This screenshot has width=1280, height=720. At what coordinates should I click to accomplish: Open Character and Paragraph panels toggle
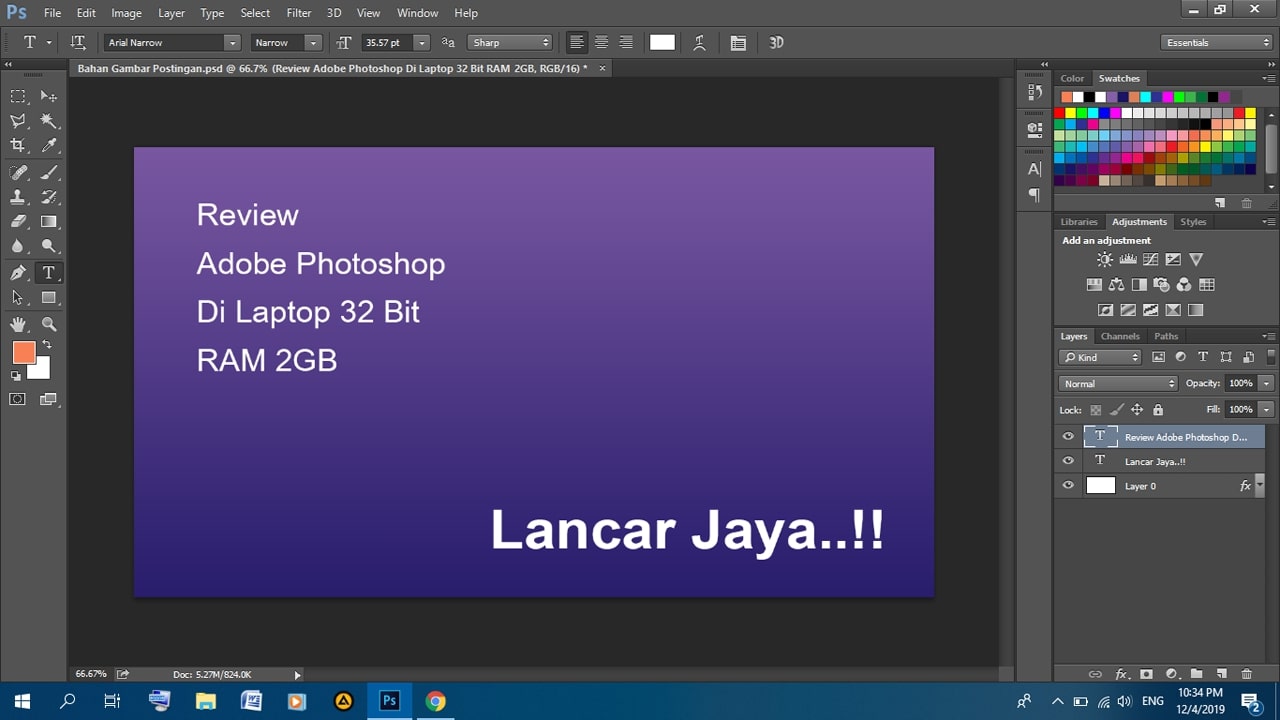738,42
